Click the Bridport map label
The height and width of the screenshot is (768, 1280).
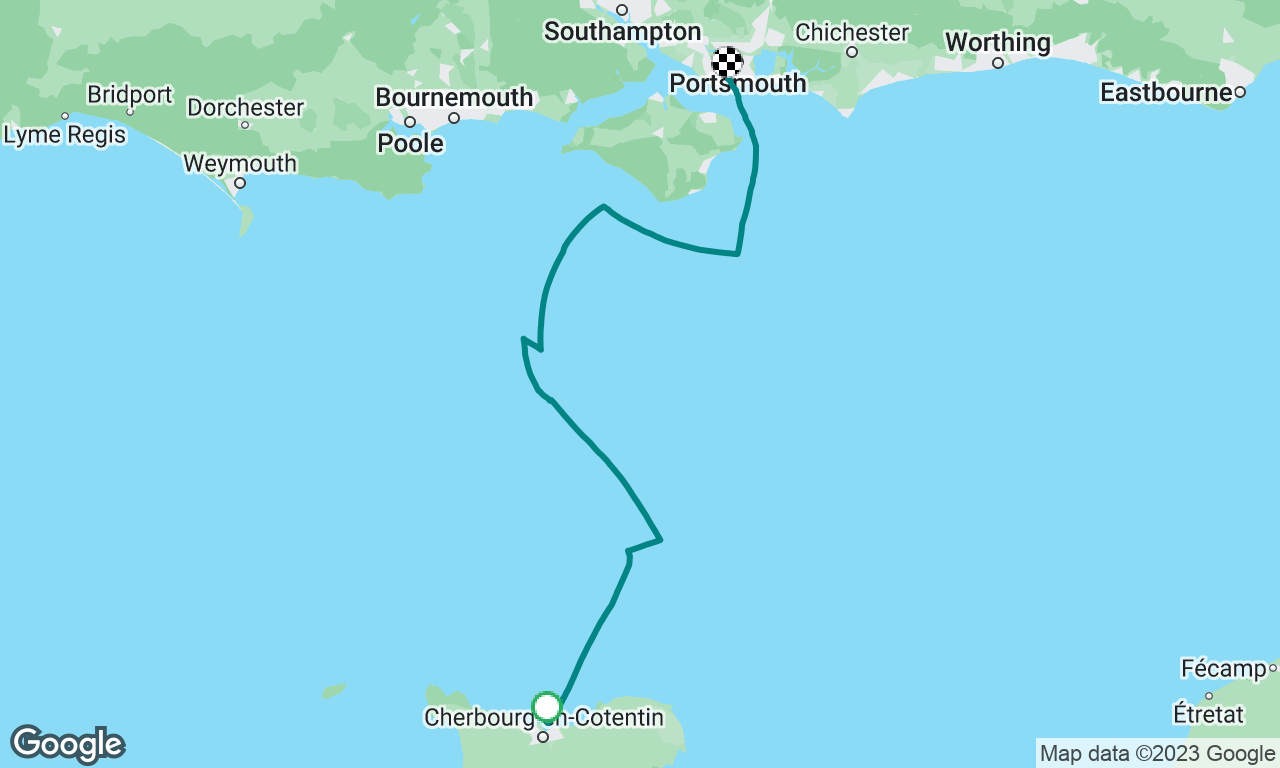tap(129, 94)
